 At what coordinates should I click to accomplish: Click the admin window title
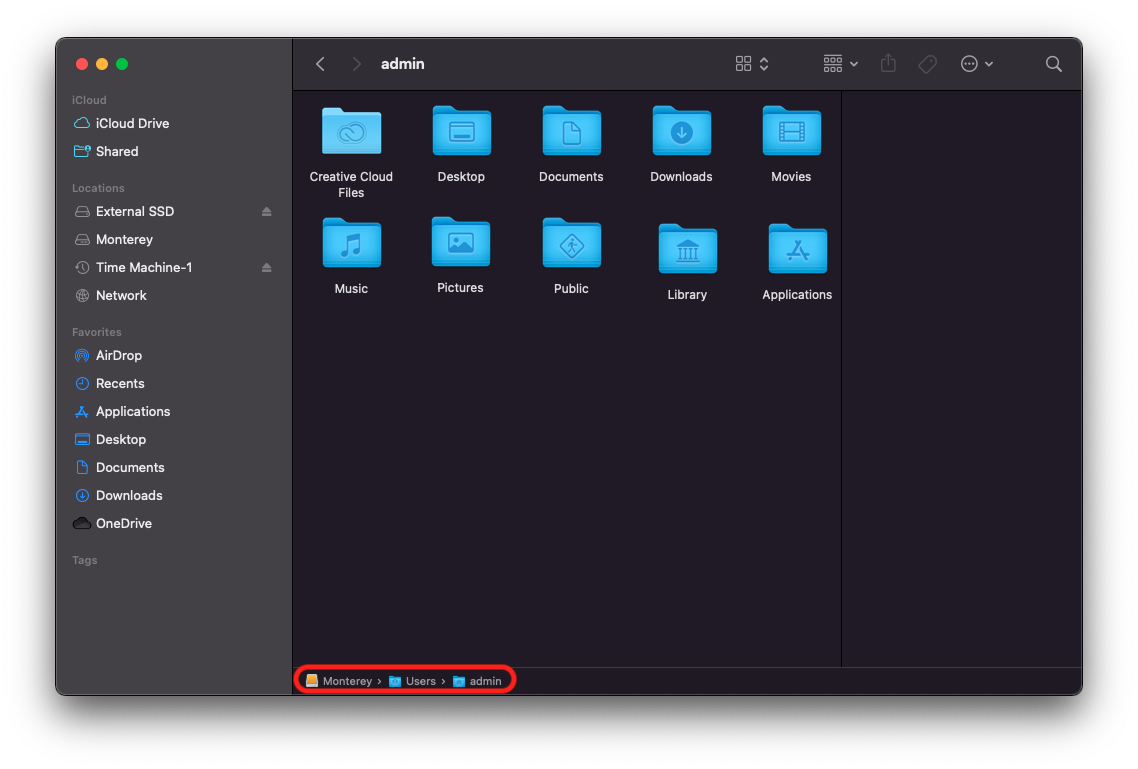[403, 64]
